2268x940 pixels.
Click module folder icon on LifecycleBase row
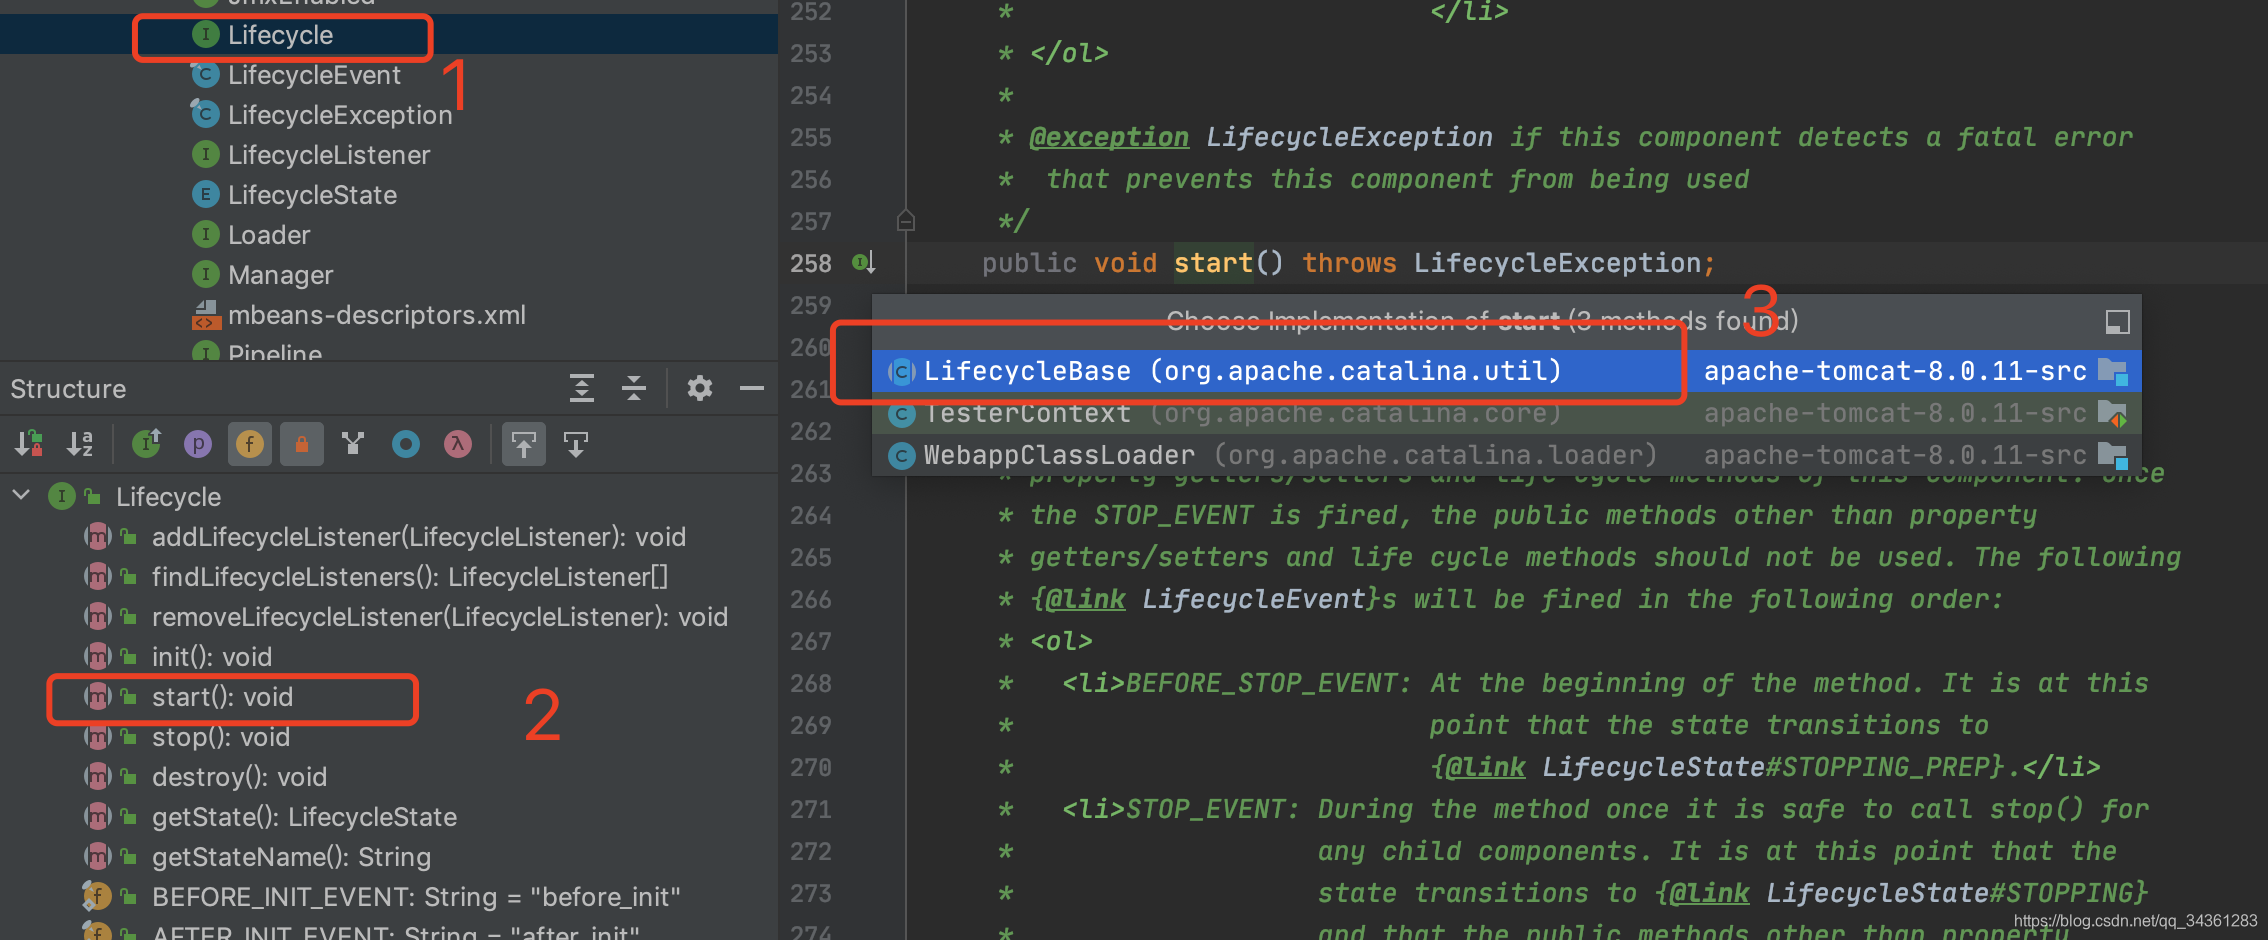click(2113, 371)
